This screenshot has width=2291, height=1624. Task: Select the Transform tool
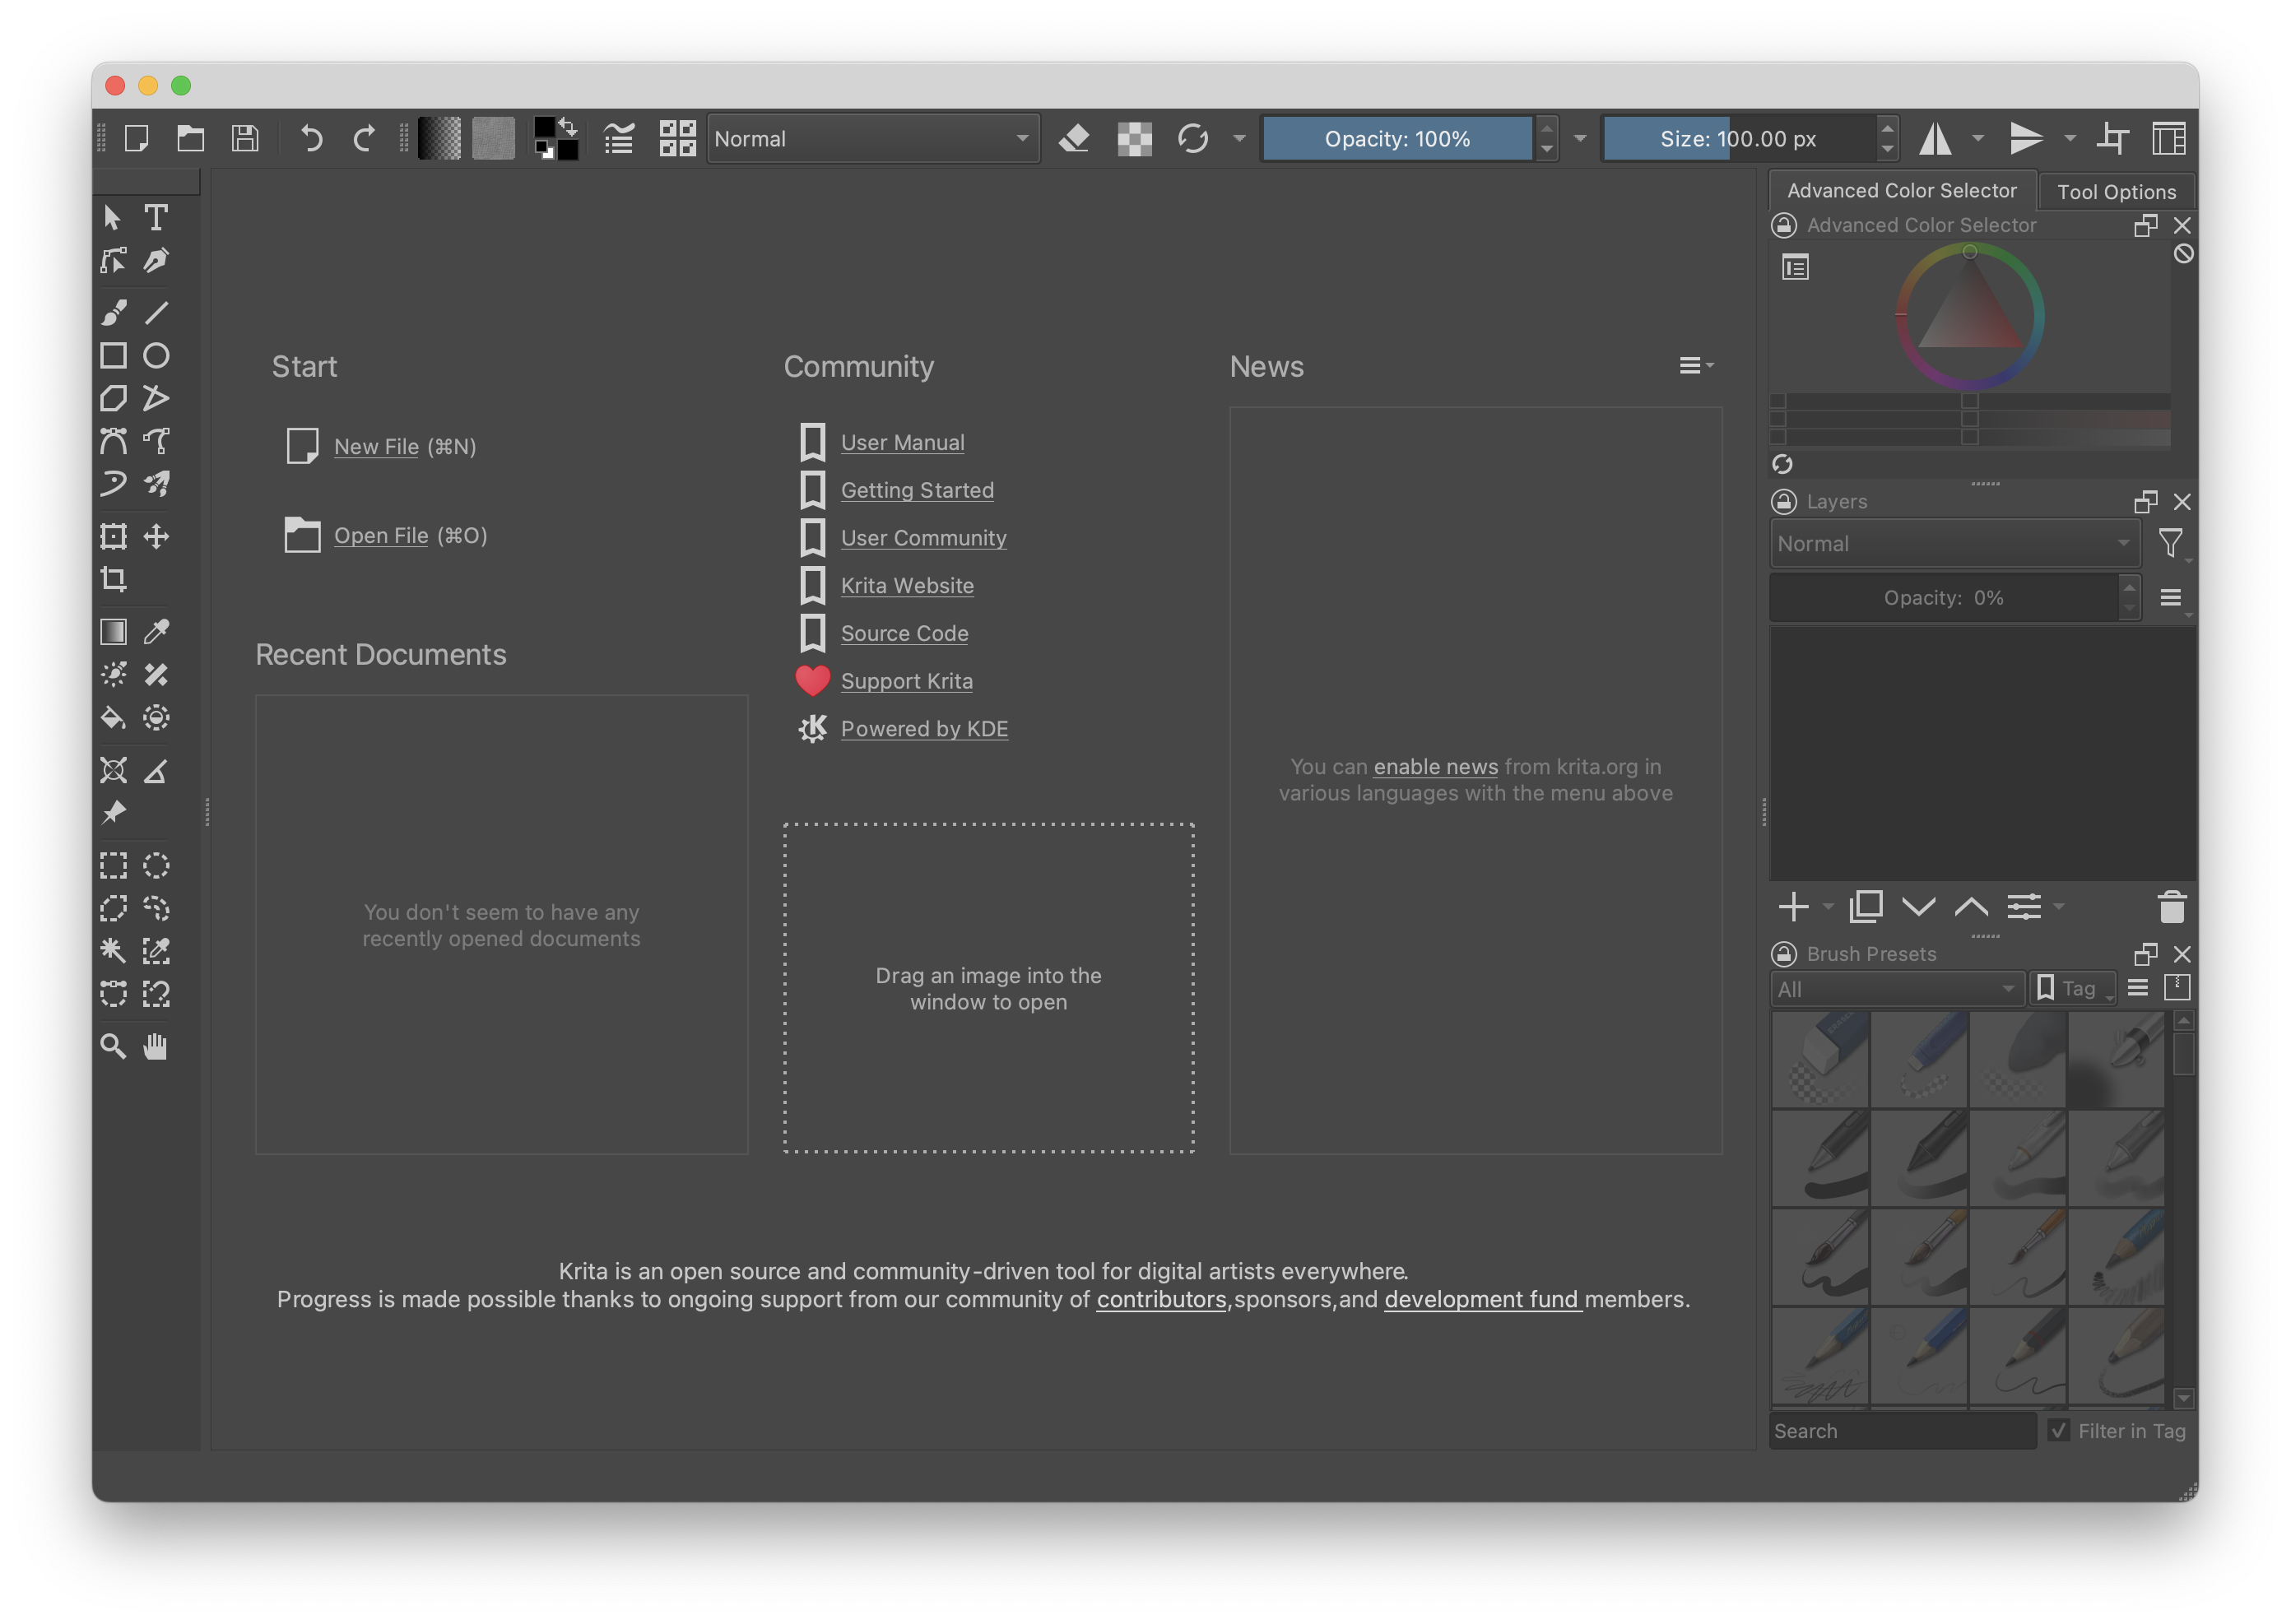click(113, 537)
